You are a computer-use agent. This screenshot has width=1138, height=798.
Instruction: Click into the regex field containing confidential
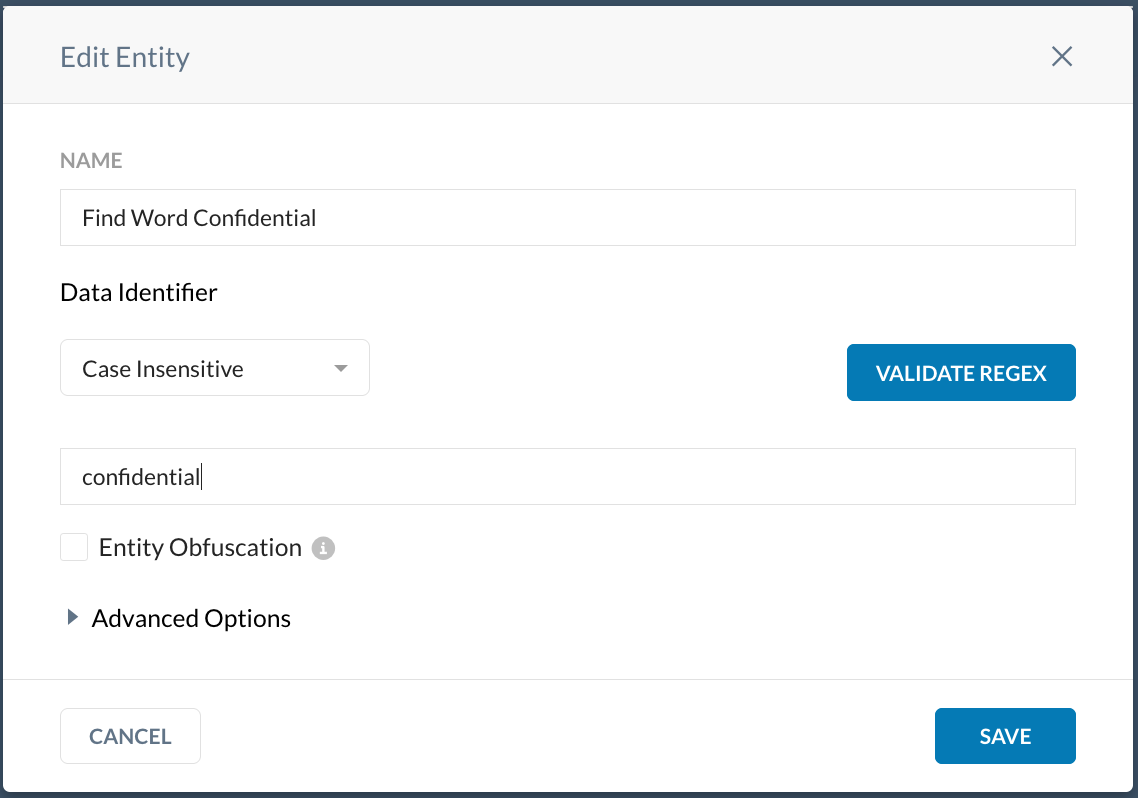pos(568,477)
